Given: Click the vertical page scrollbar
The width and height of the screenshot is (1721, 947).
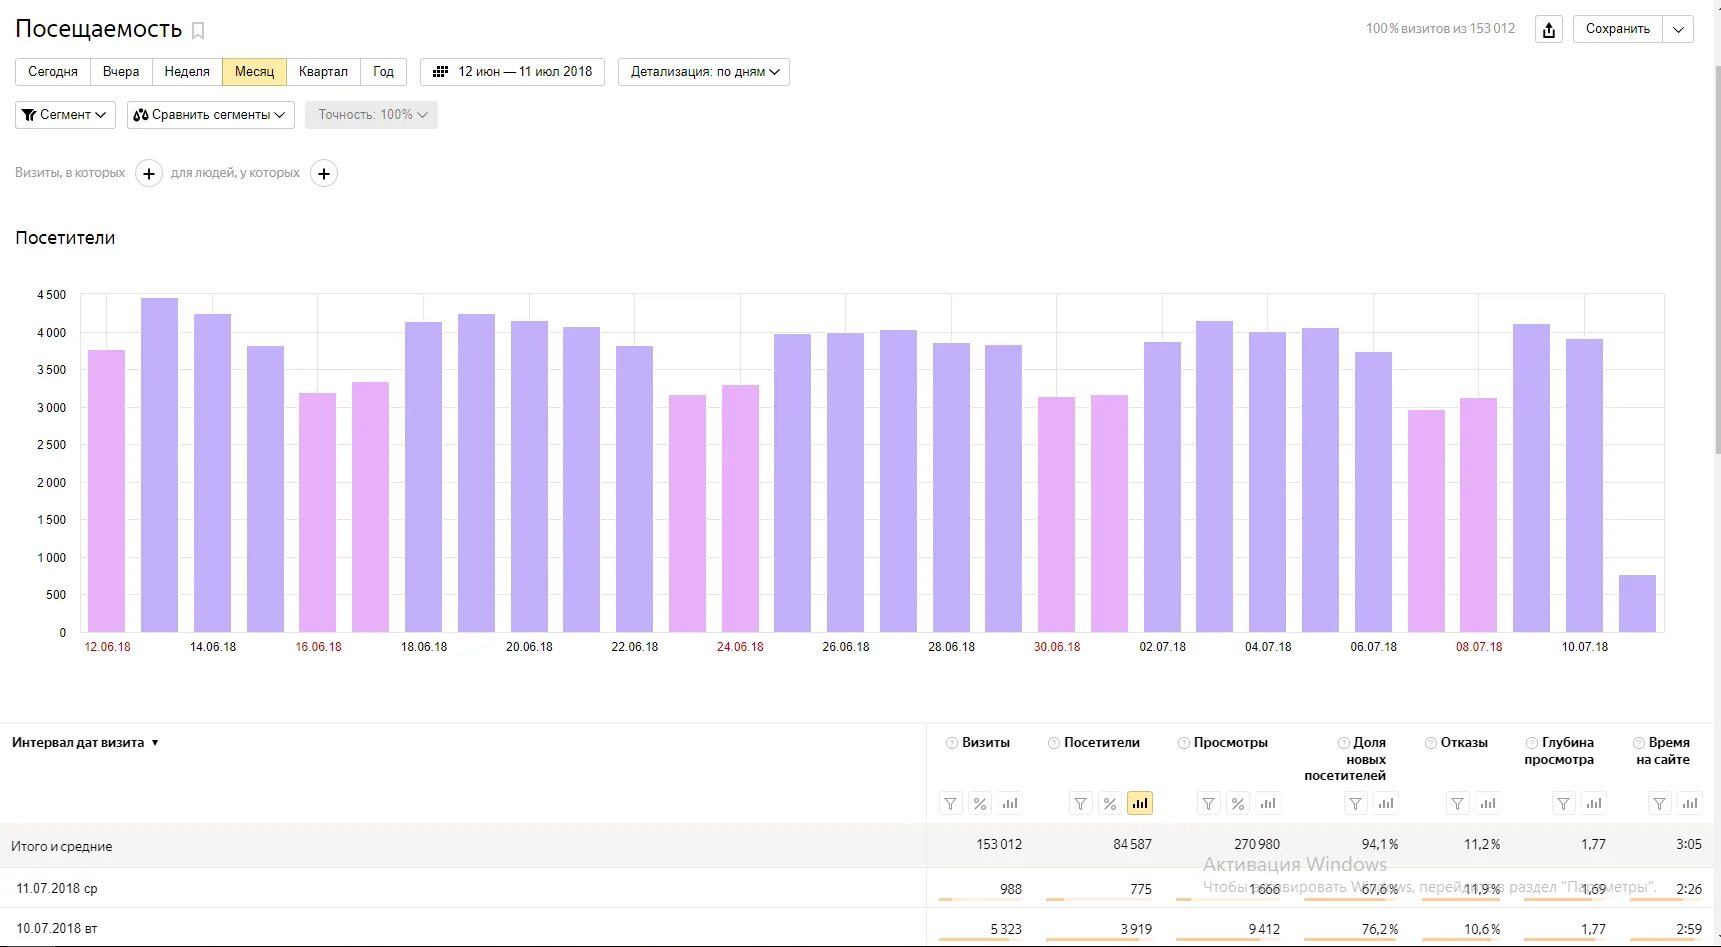Looking at the screenshot, I should tap(1716, 260).
